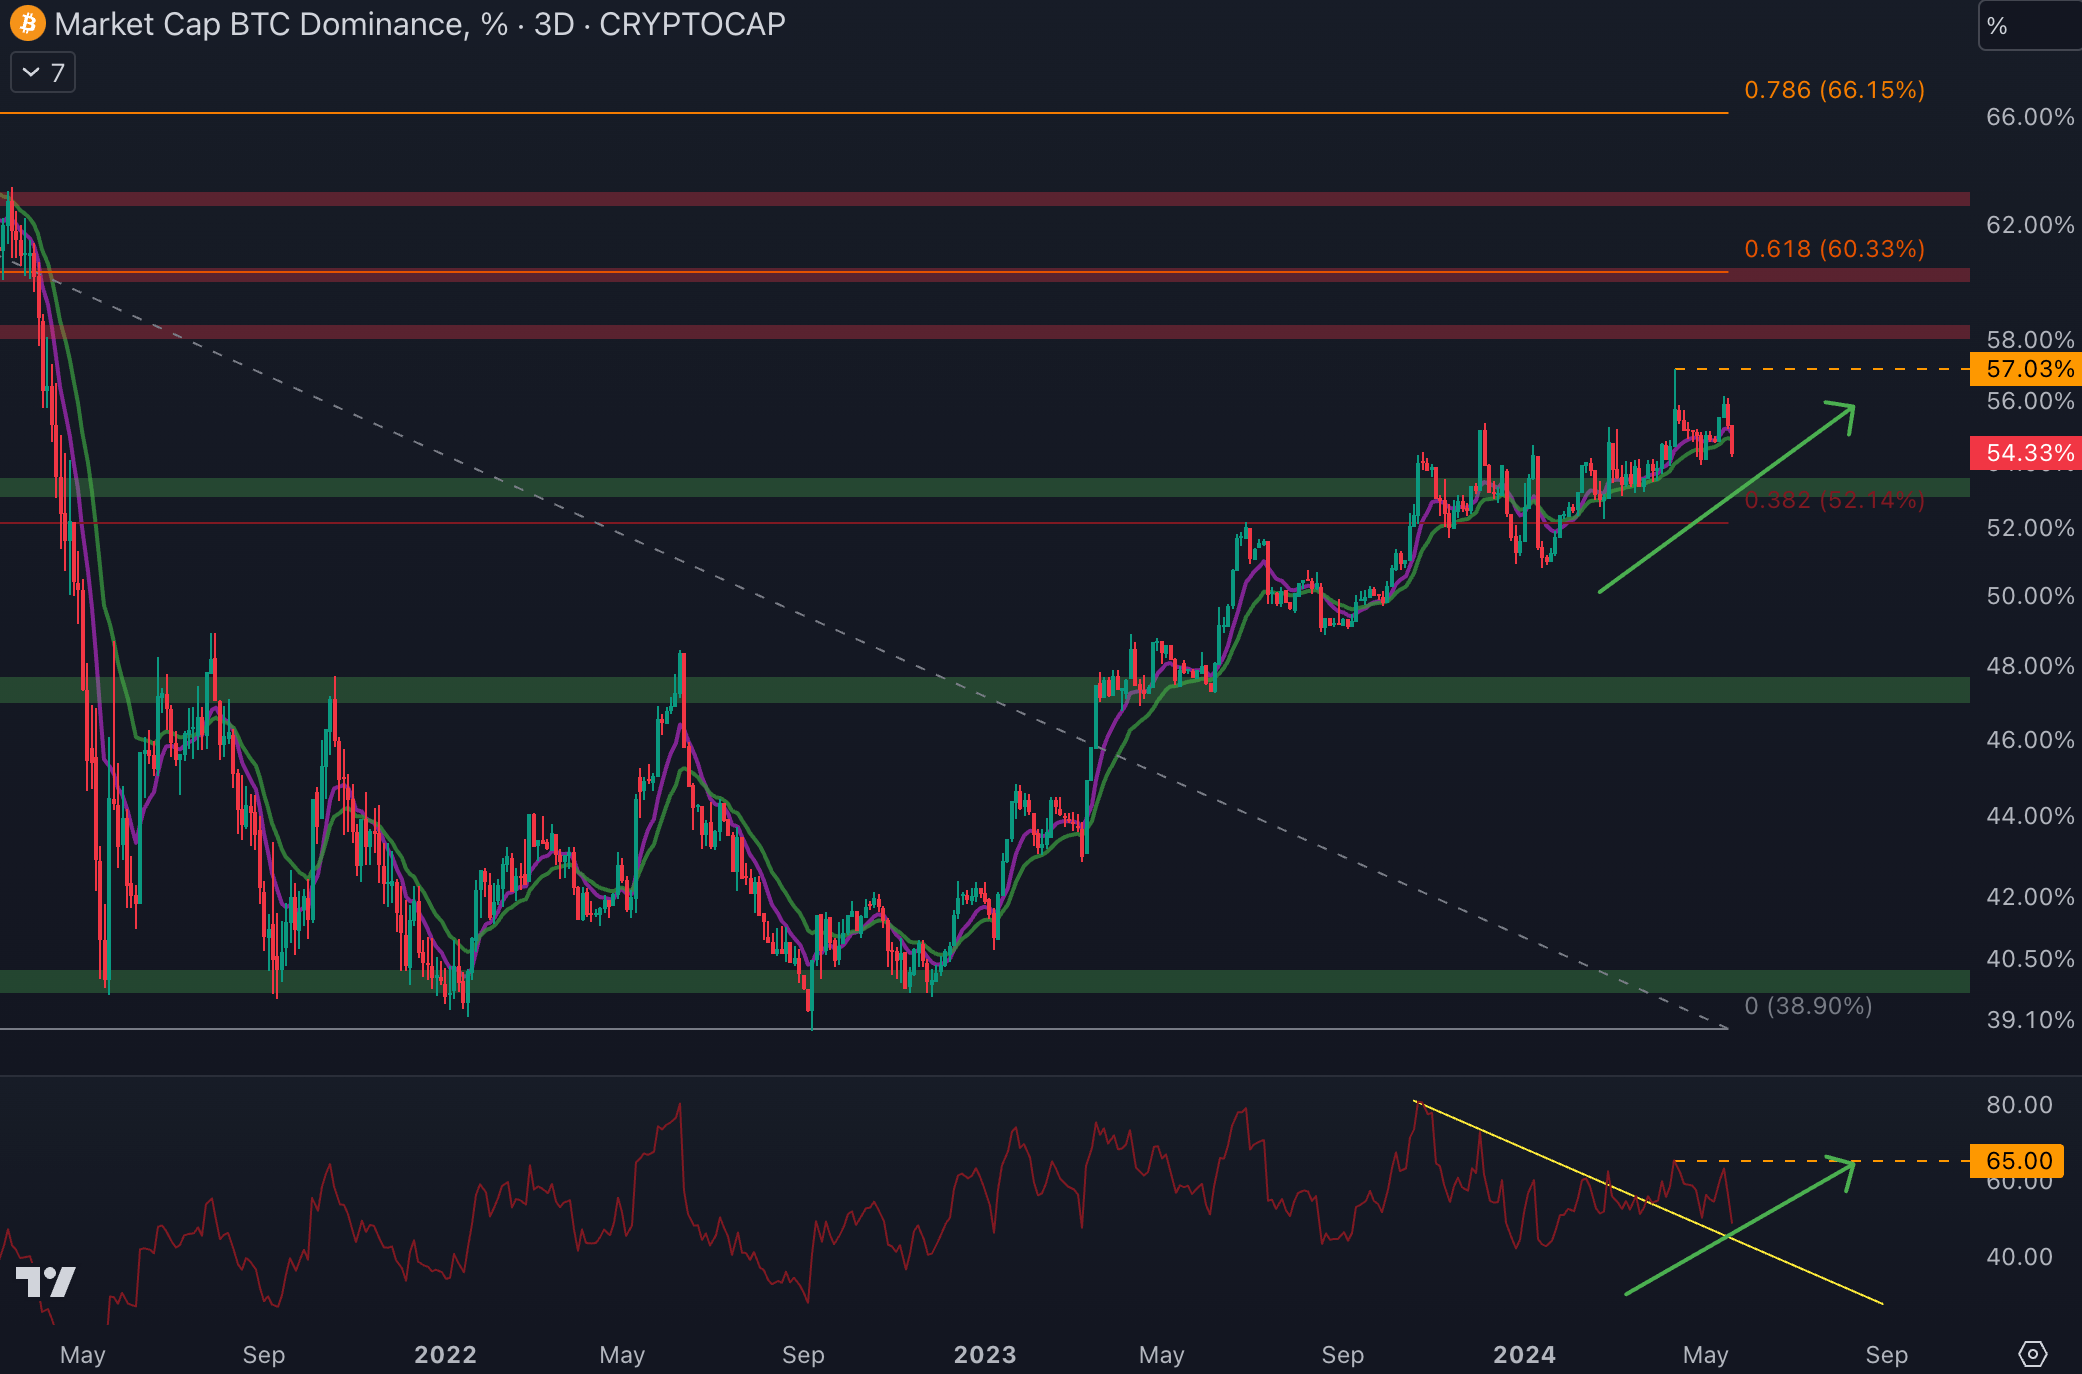Click the 57.03% orange price label
2082x1374 pixels.
coord(2028,369)
